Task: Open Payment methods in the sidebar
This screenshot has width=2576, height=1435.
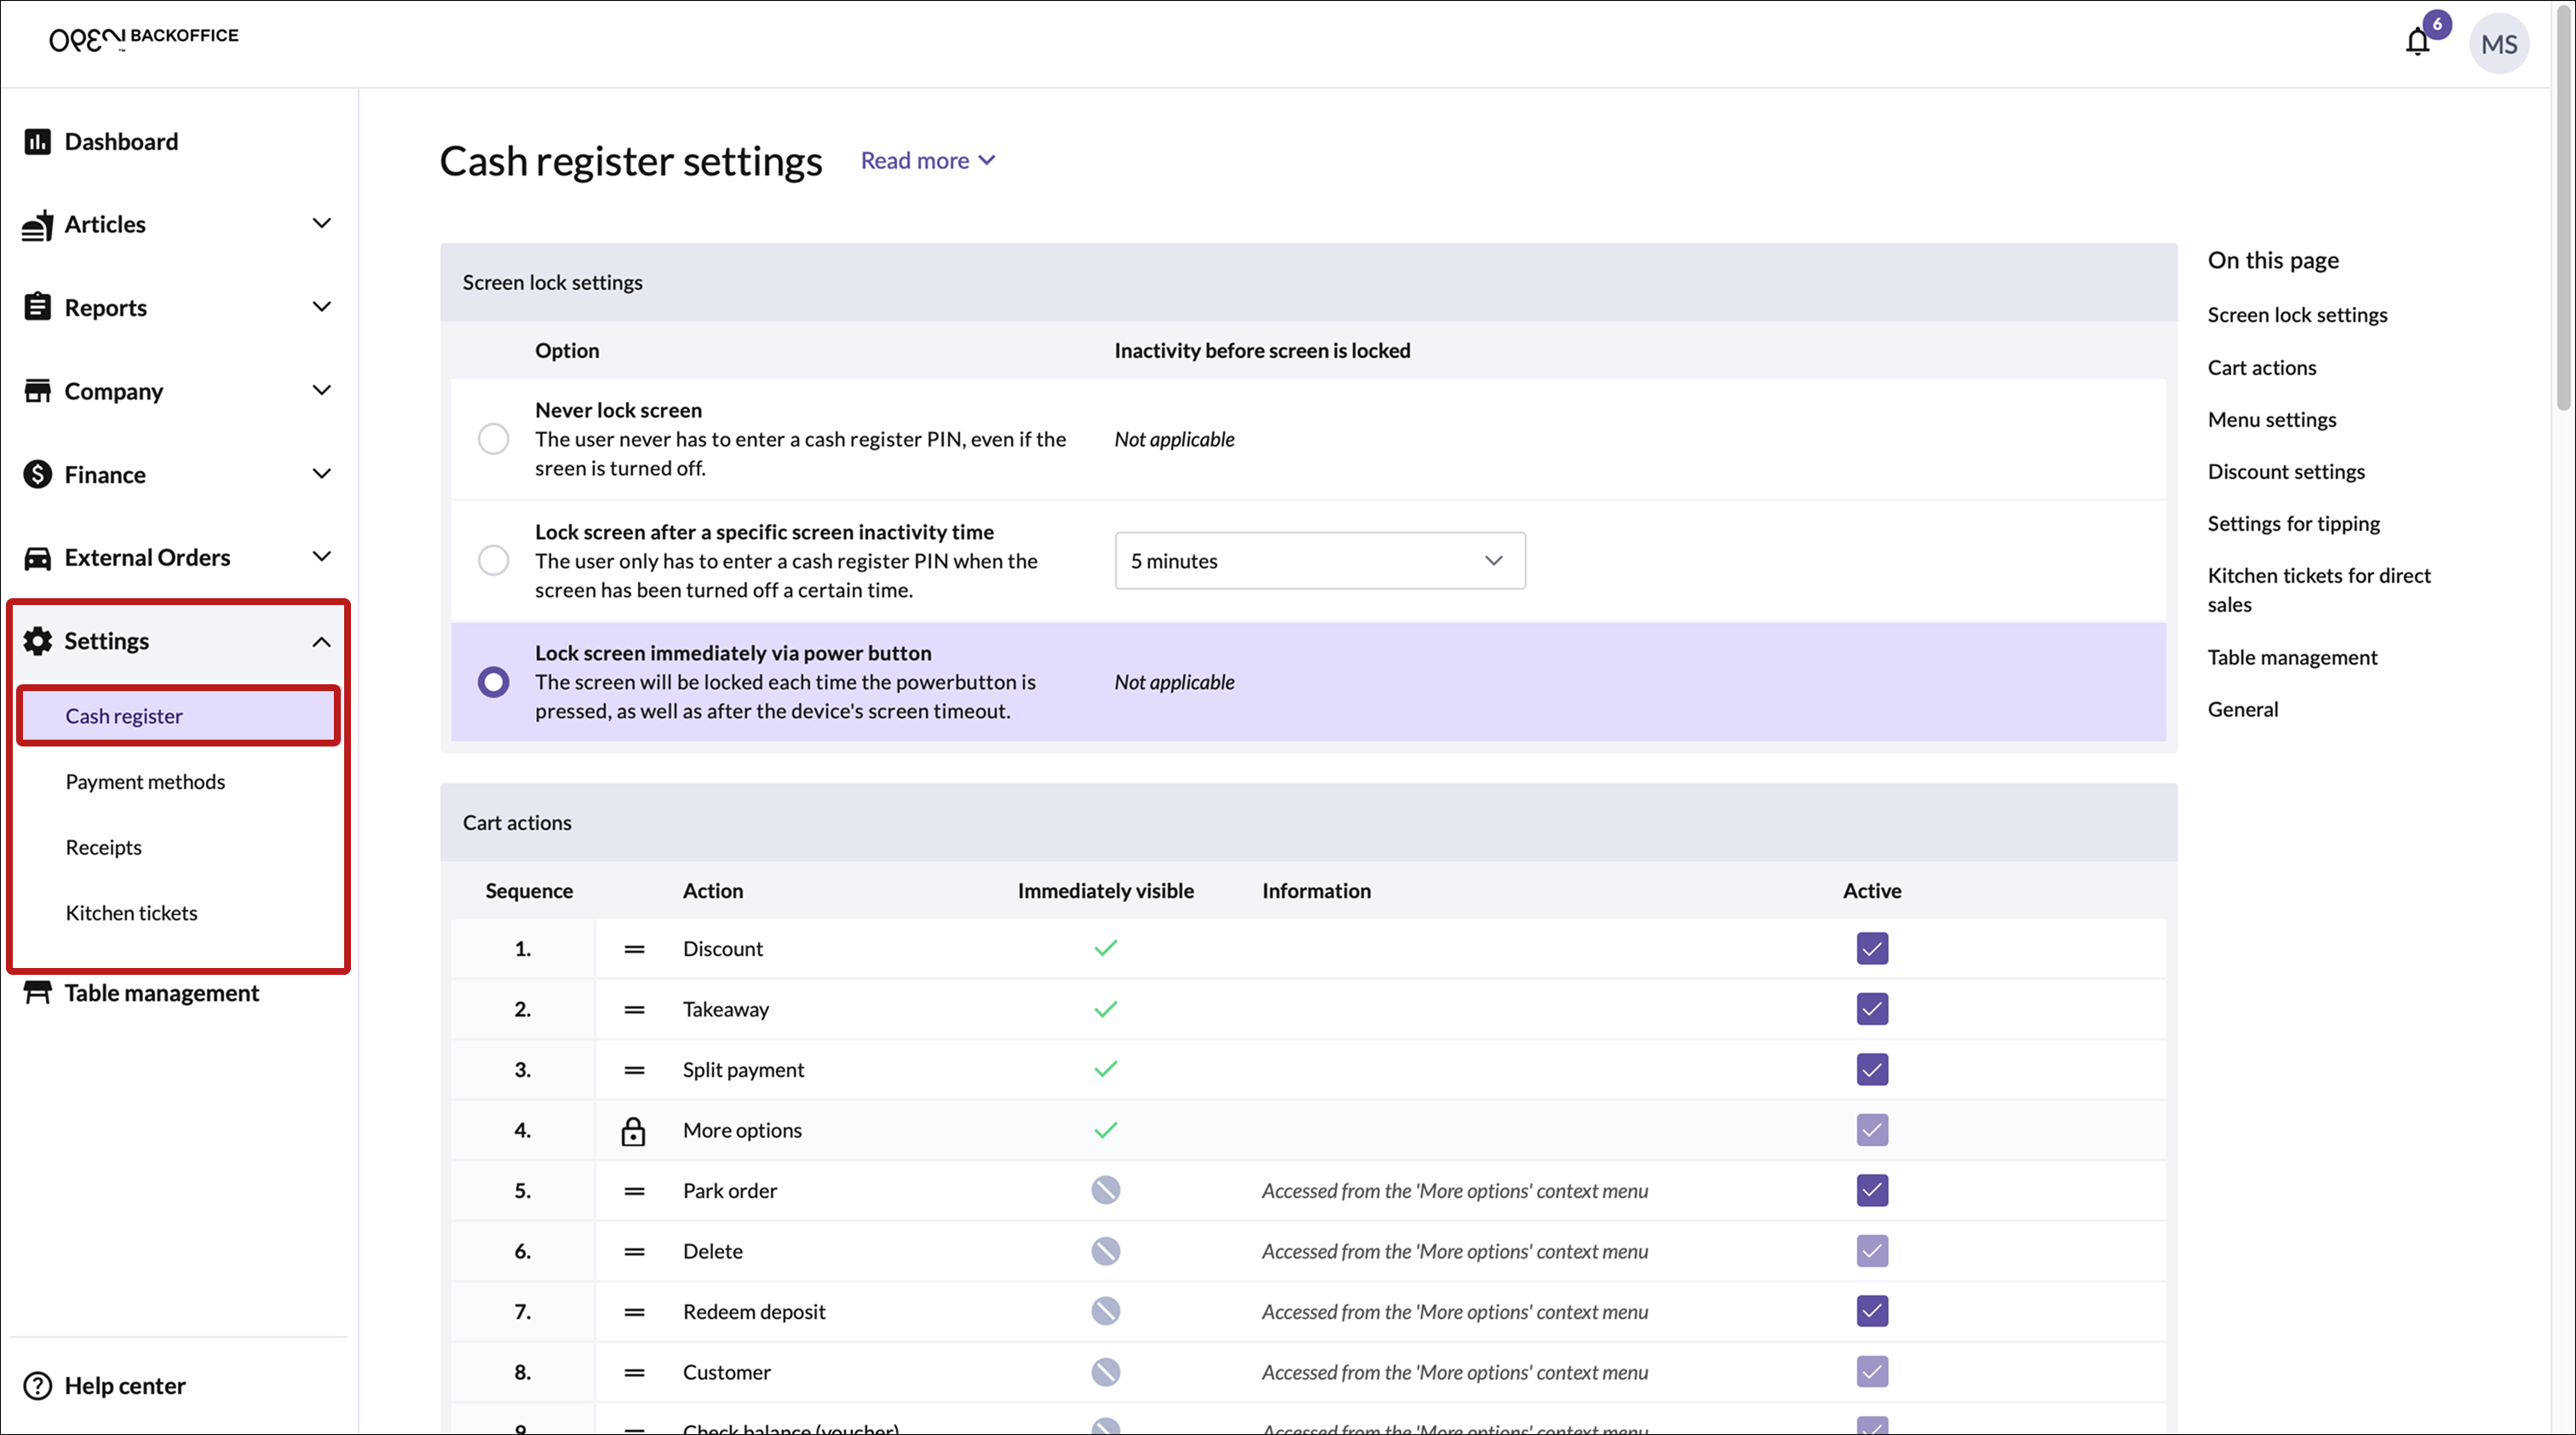Action: [145, 782]
